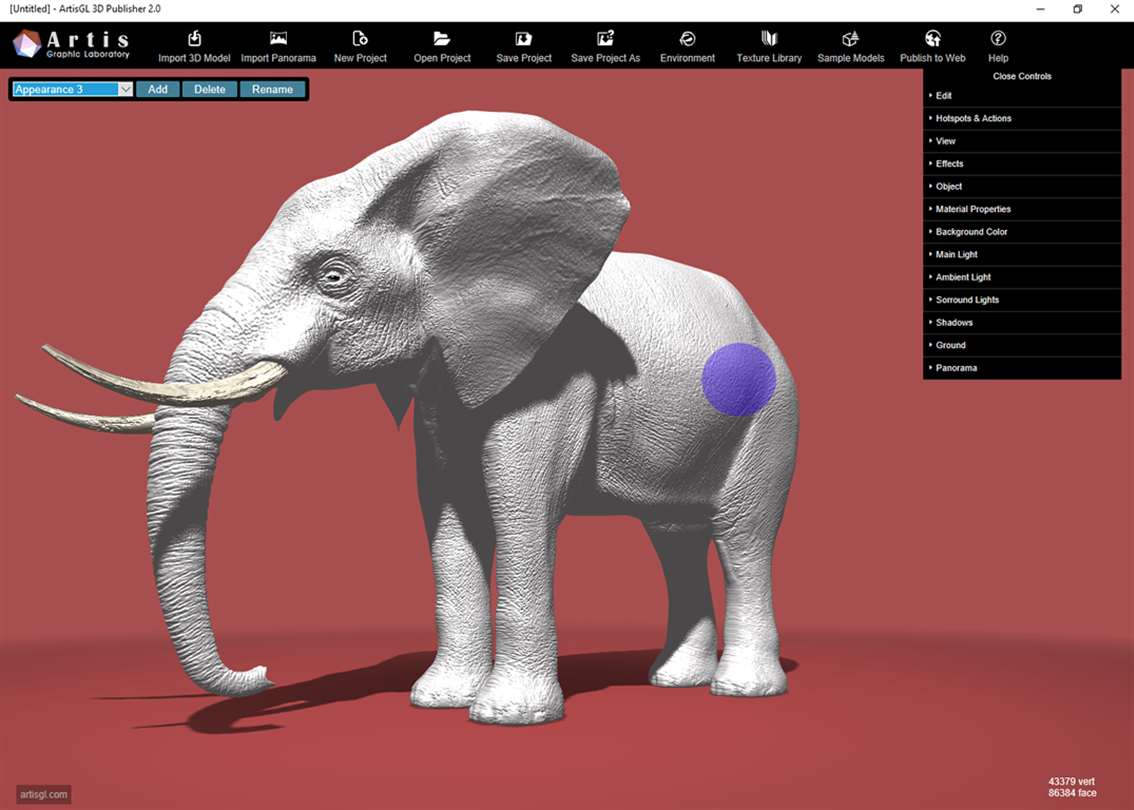Expand the Ambient Light section
The image size is (1134, 810).
(x=1022, y=277)
